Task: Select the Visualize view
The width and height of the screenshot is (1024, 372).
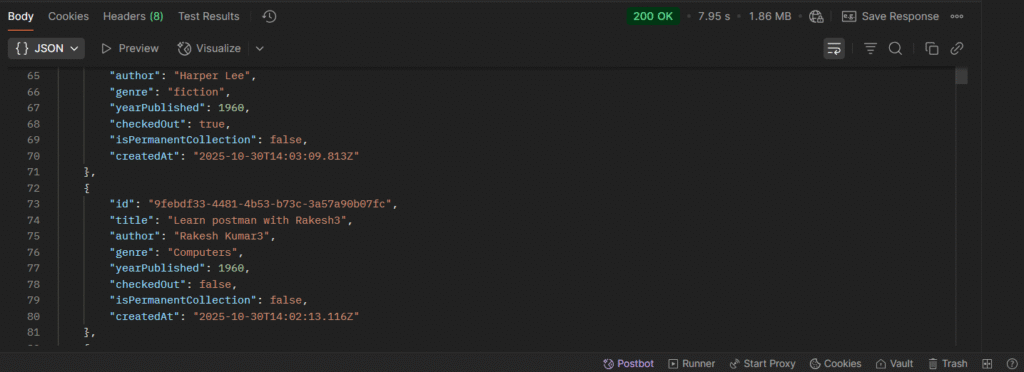Action: pyautogui.click(x=210, y=48)
